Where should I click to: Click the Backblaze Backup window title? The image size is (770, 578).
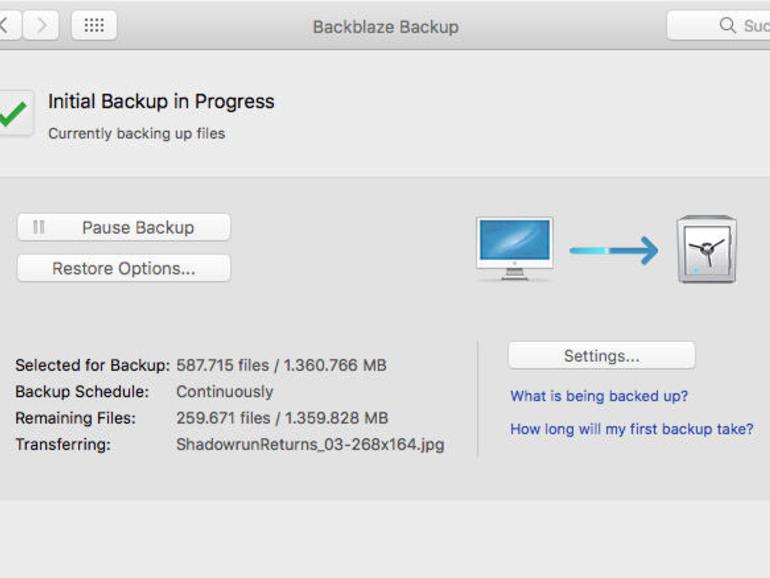point(386,27)
